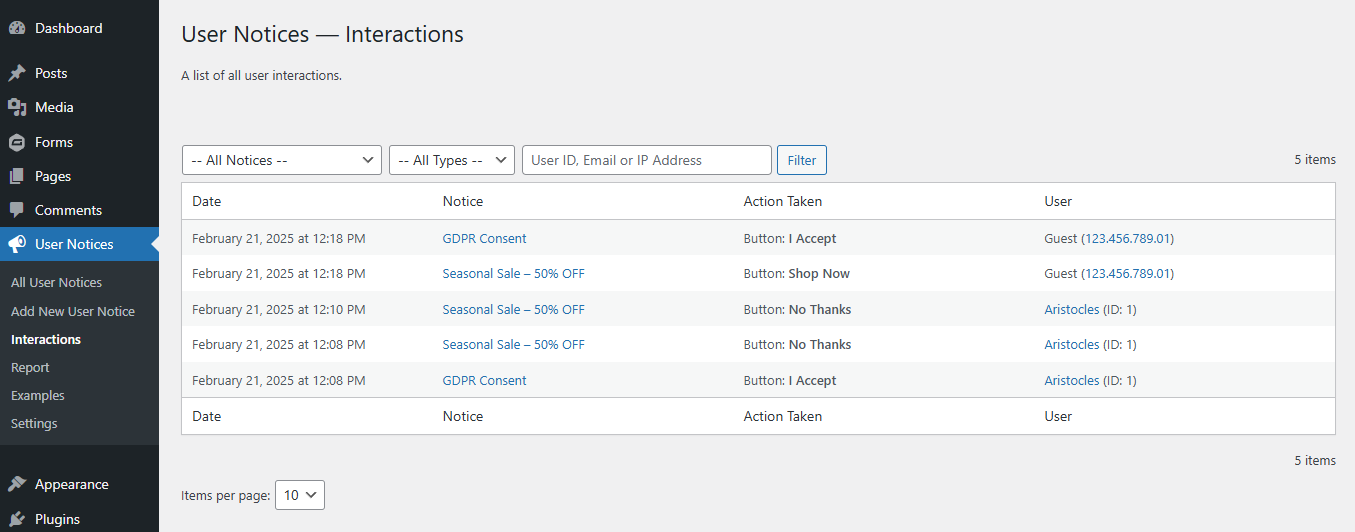
Task: Click the Dashboard gauge icon
Action: point(17,28)
